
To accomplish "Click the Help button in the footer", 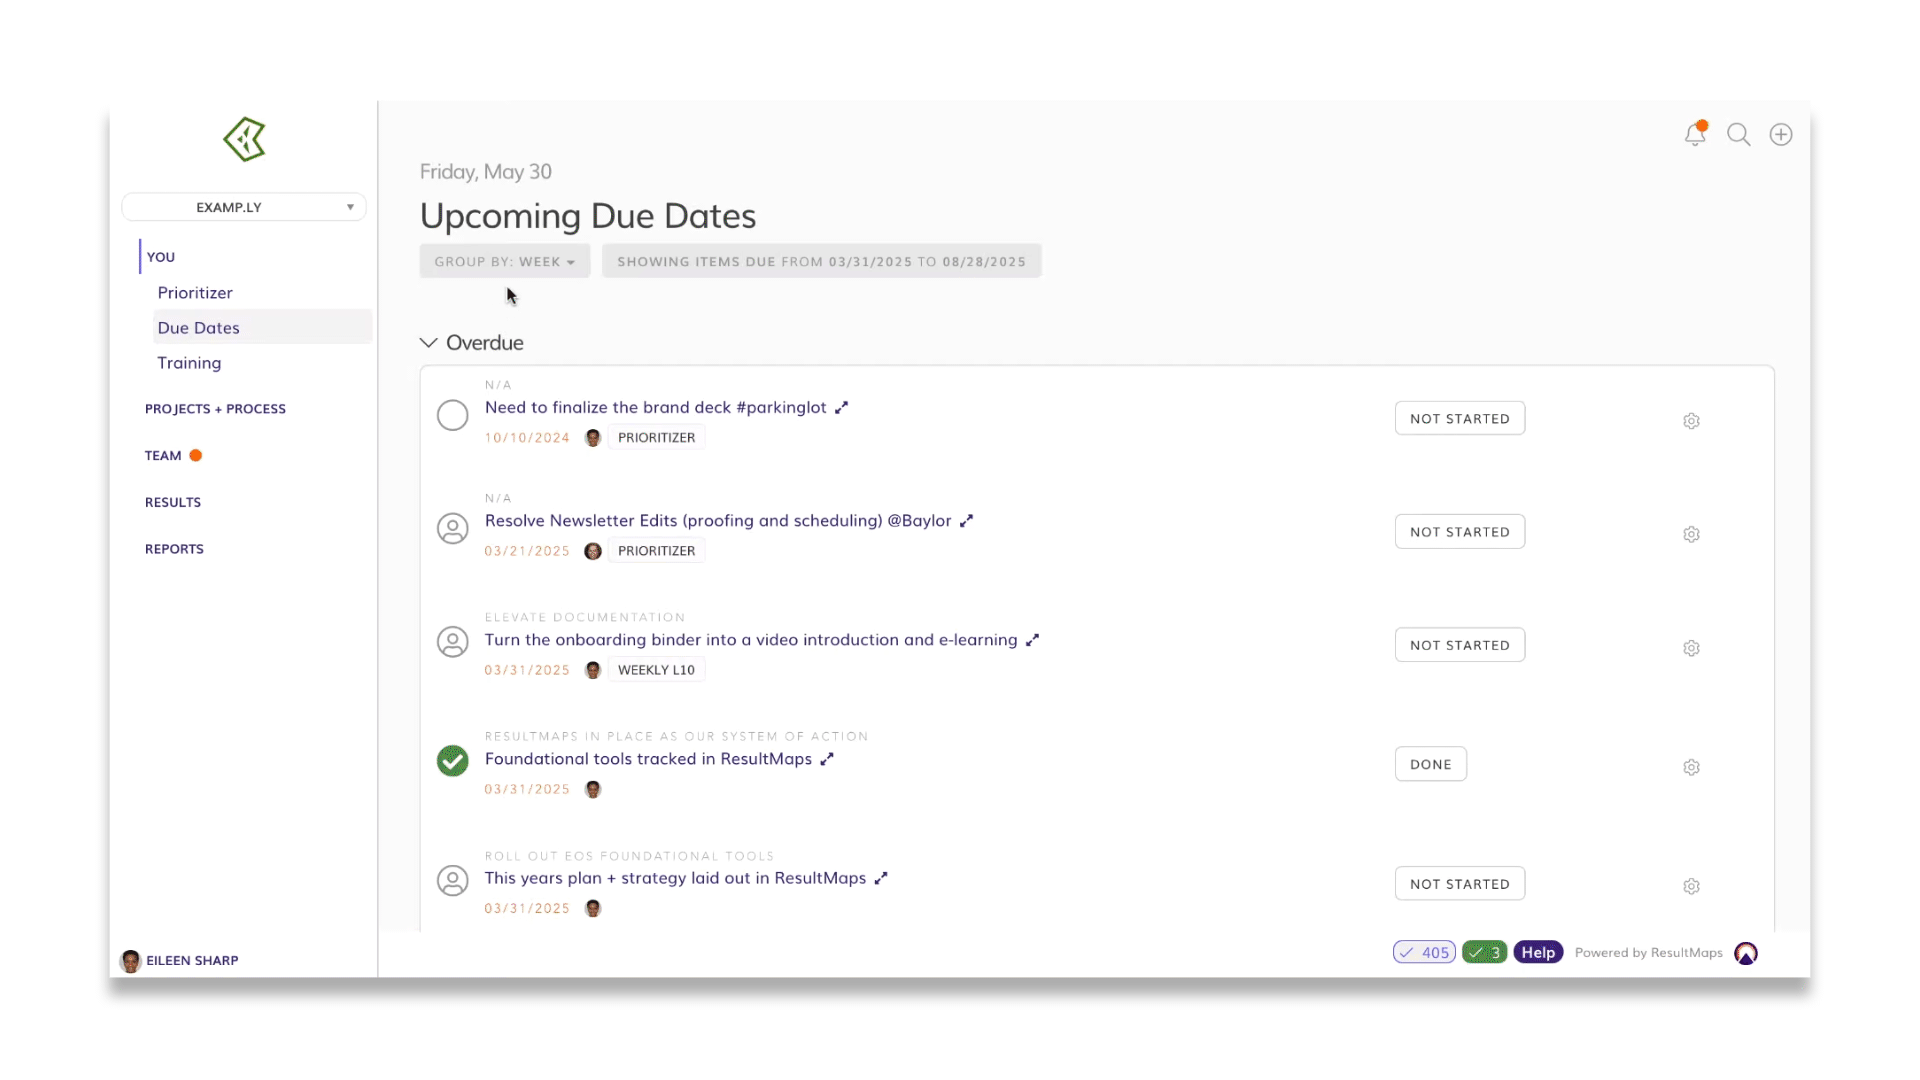I will [1538, 952].
